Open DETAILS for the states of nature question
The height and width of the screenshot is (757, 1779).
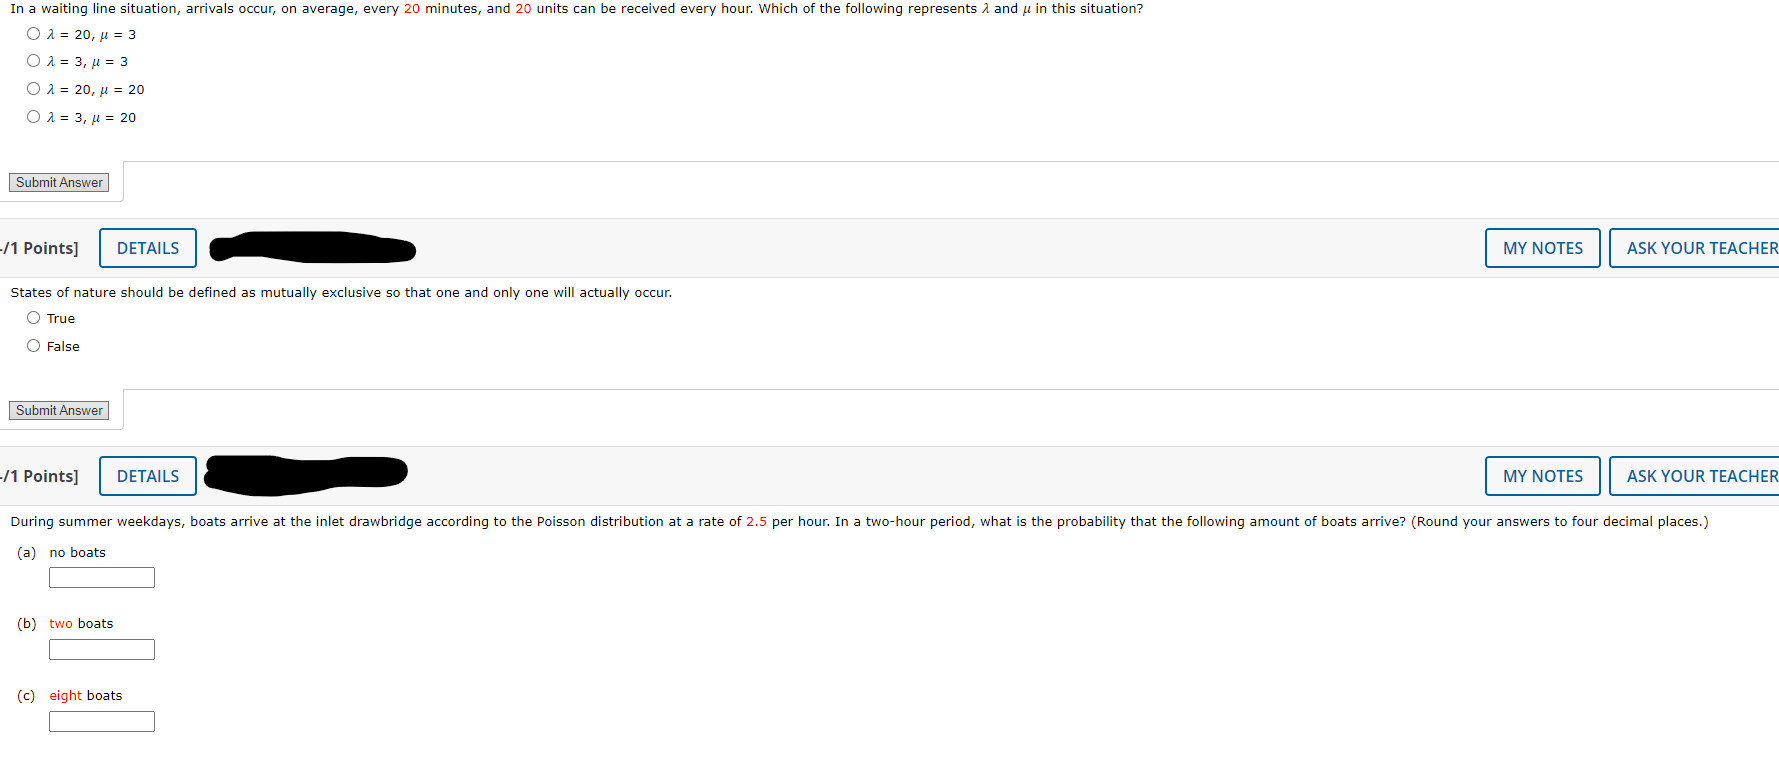147,247
